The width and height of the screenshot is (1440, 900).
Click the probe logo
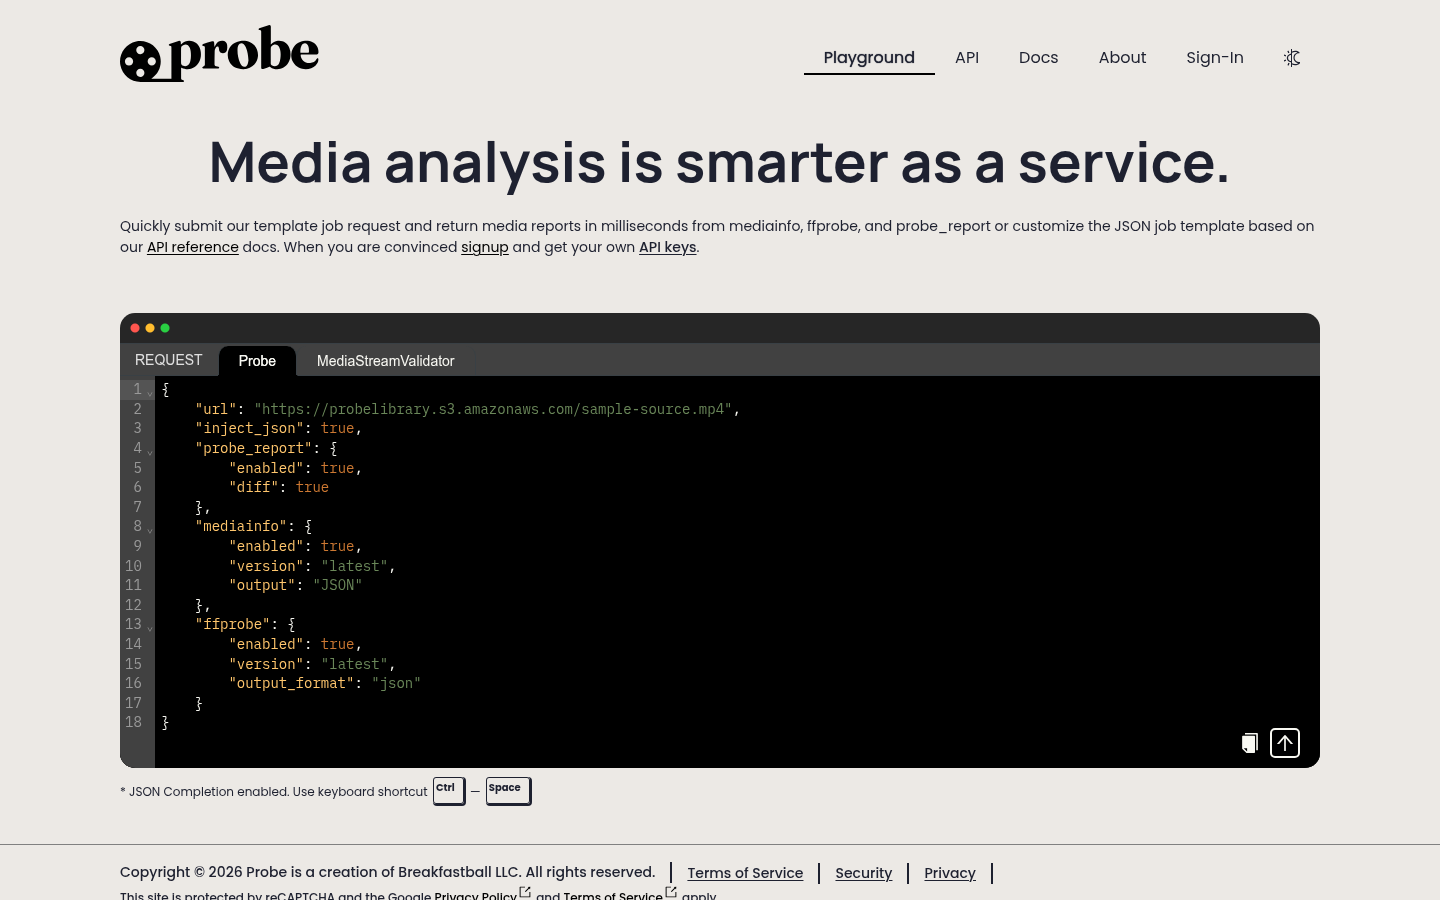(219, 54)
